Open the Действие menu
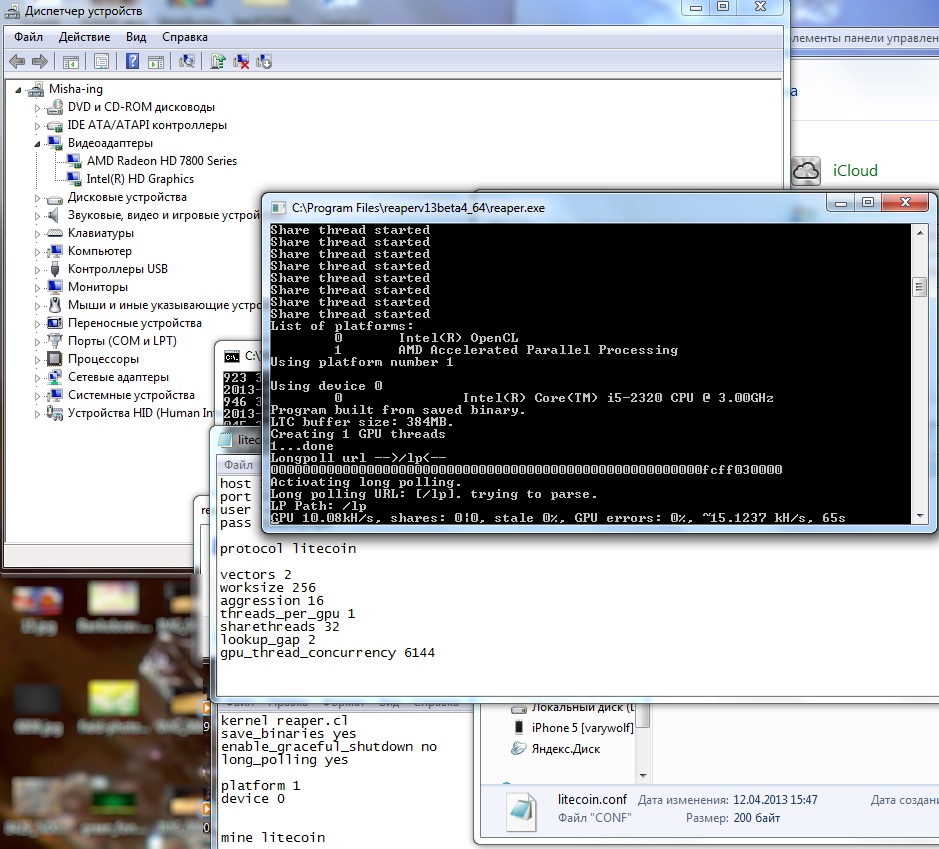Viewport: 939px width, 849px height. (84, 37)
